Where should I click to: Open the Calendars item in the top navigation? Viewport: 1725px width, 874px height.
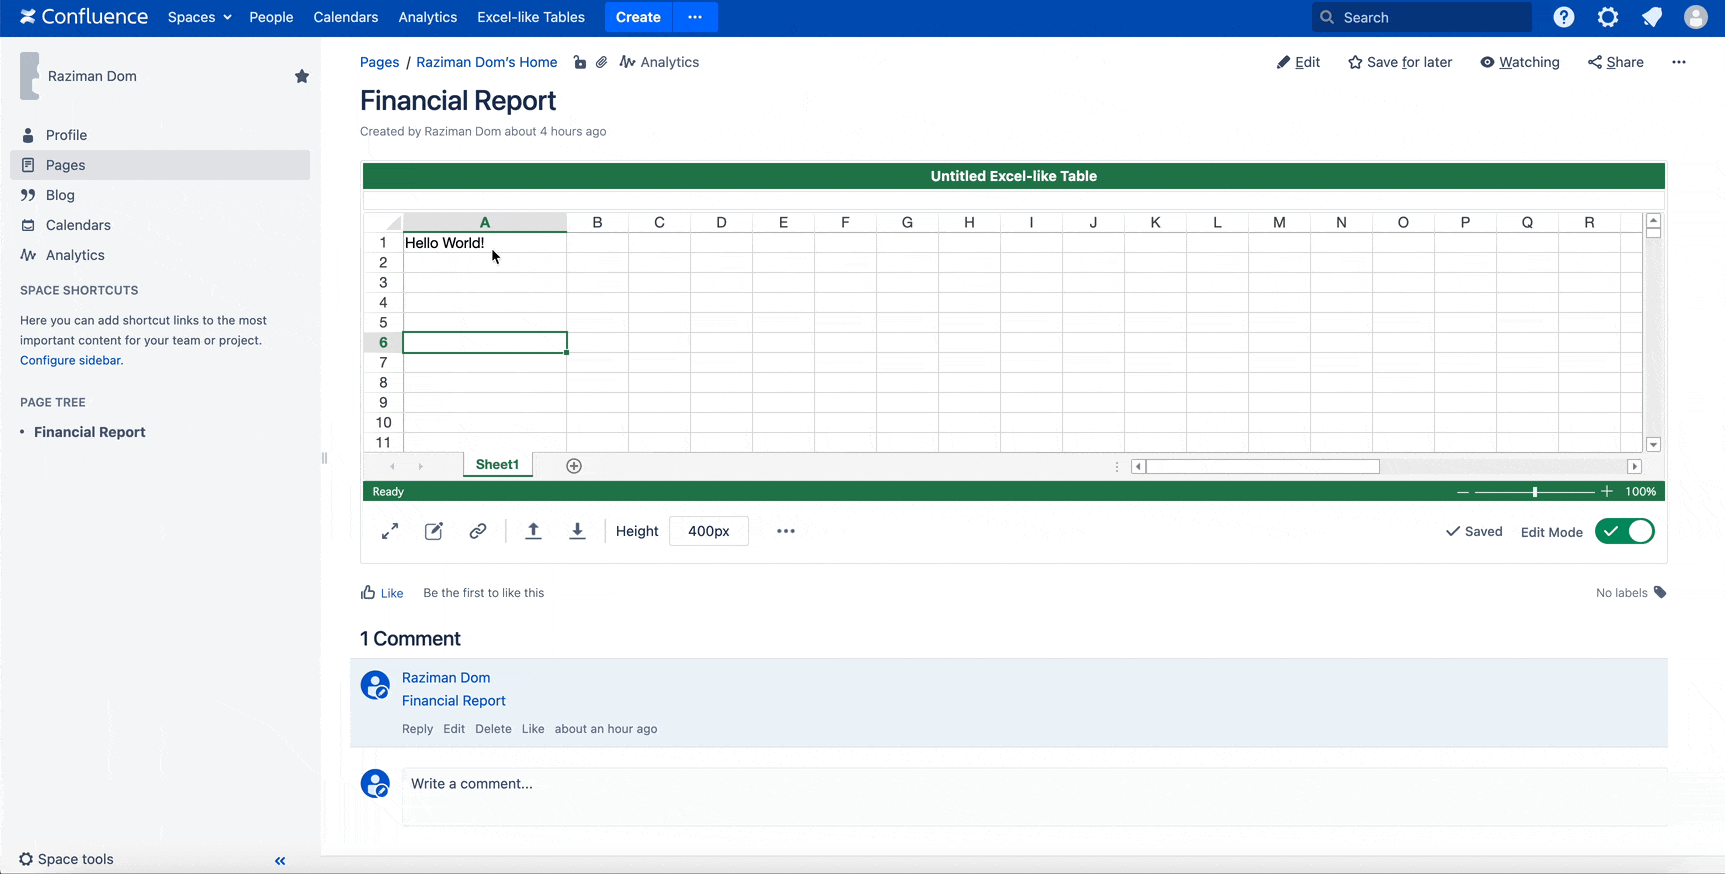(345, 17)
